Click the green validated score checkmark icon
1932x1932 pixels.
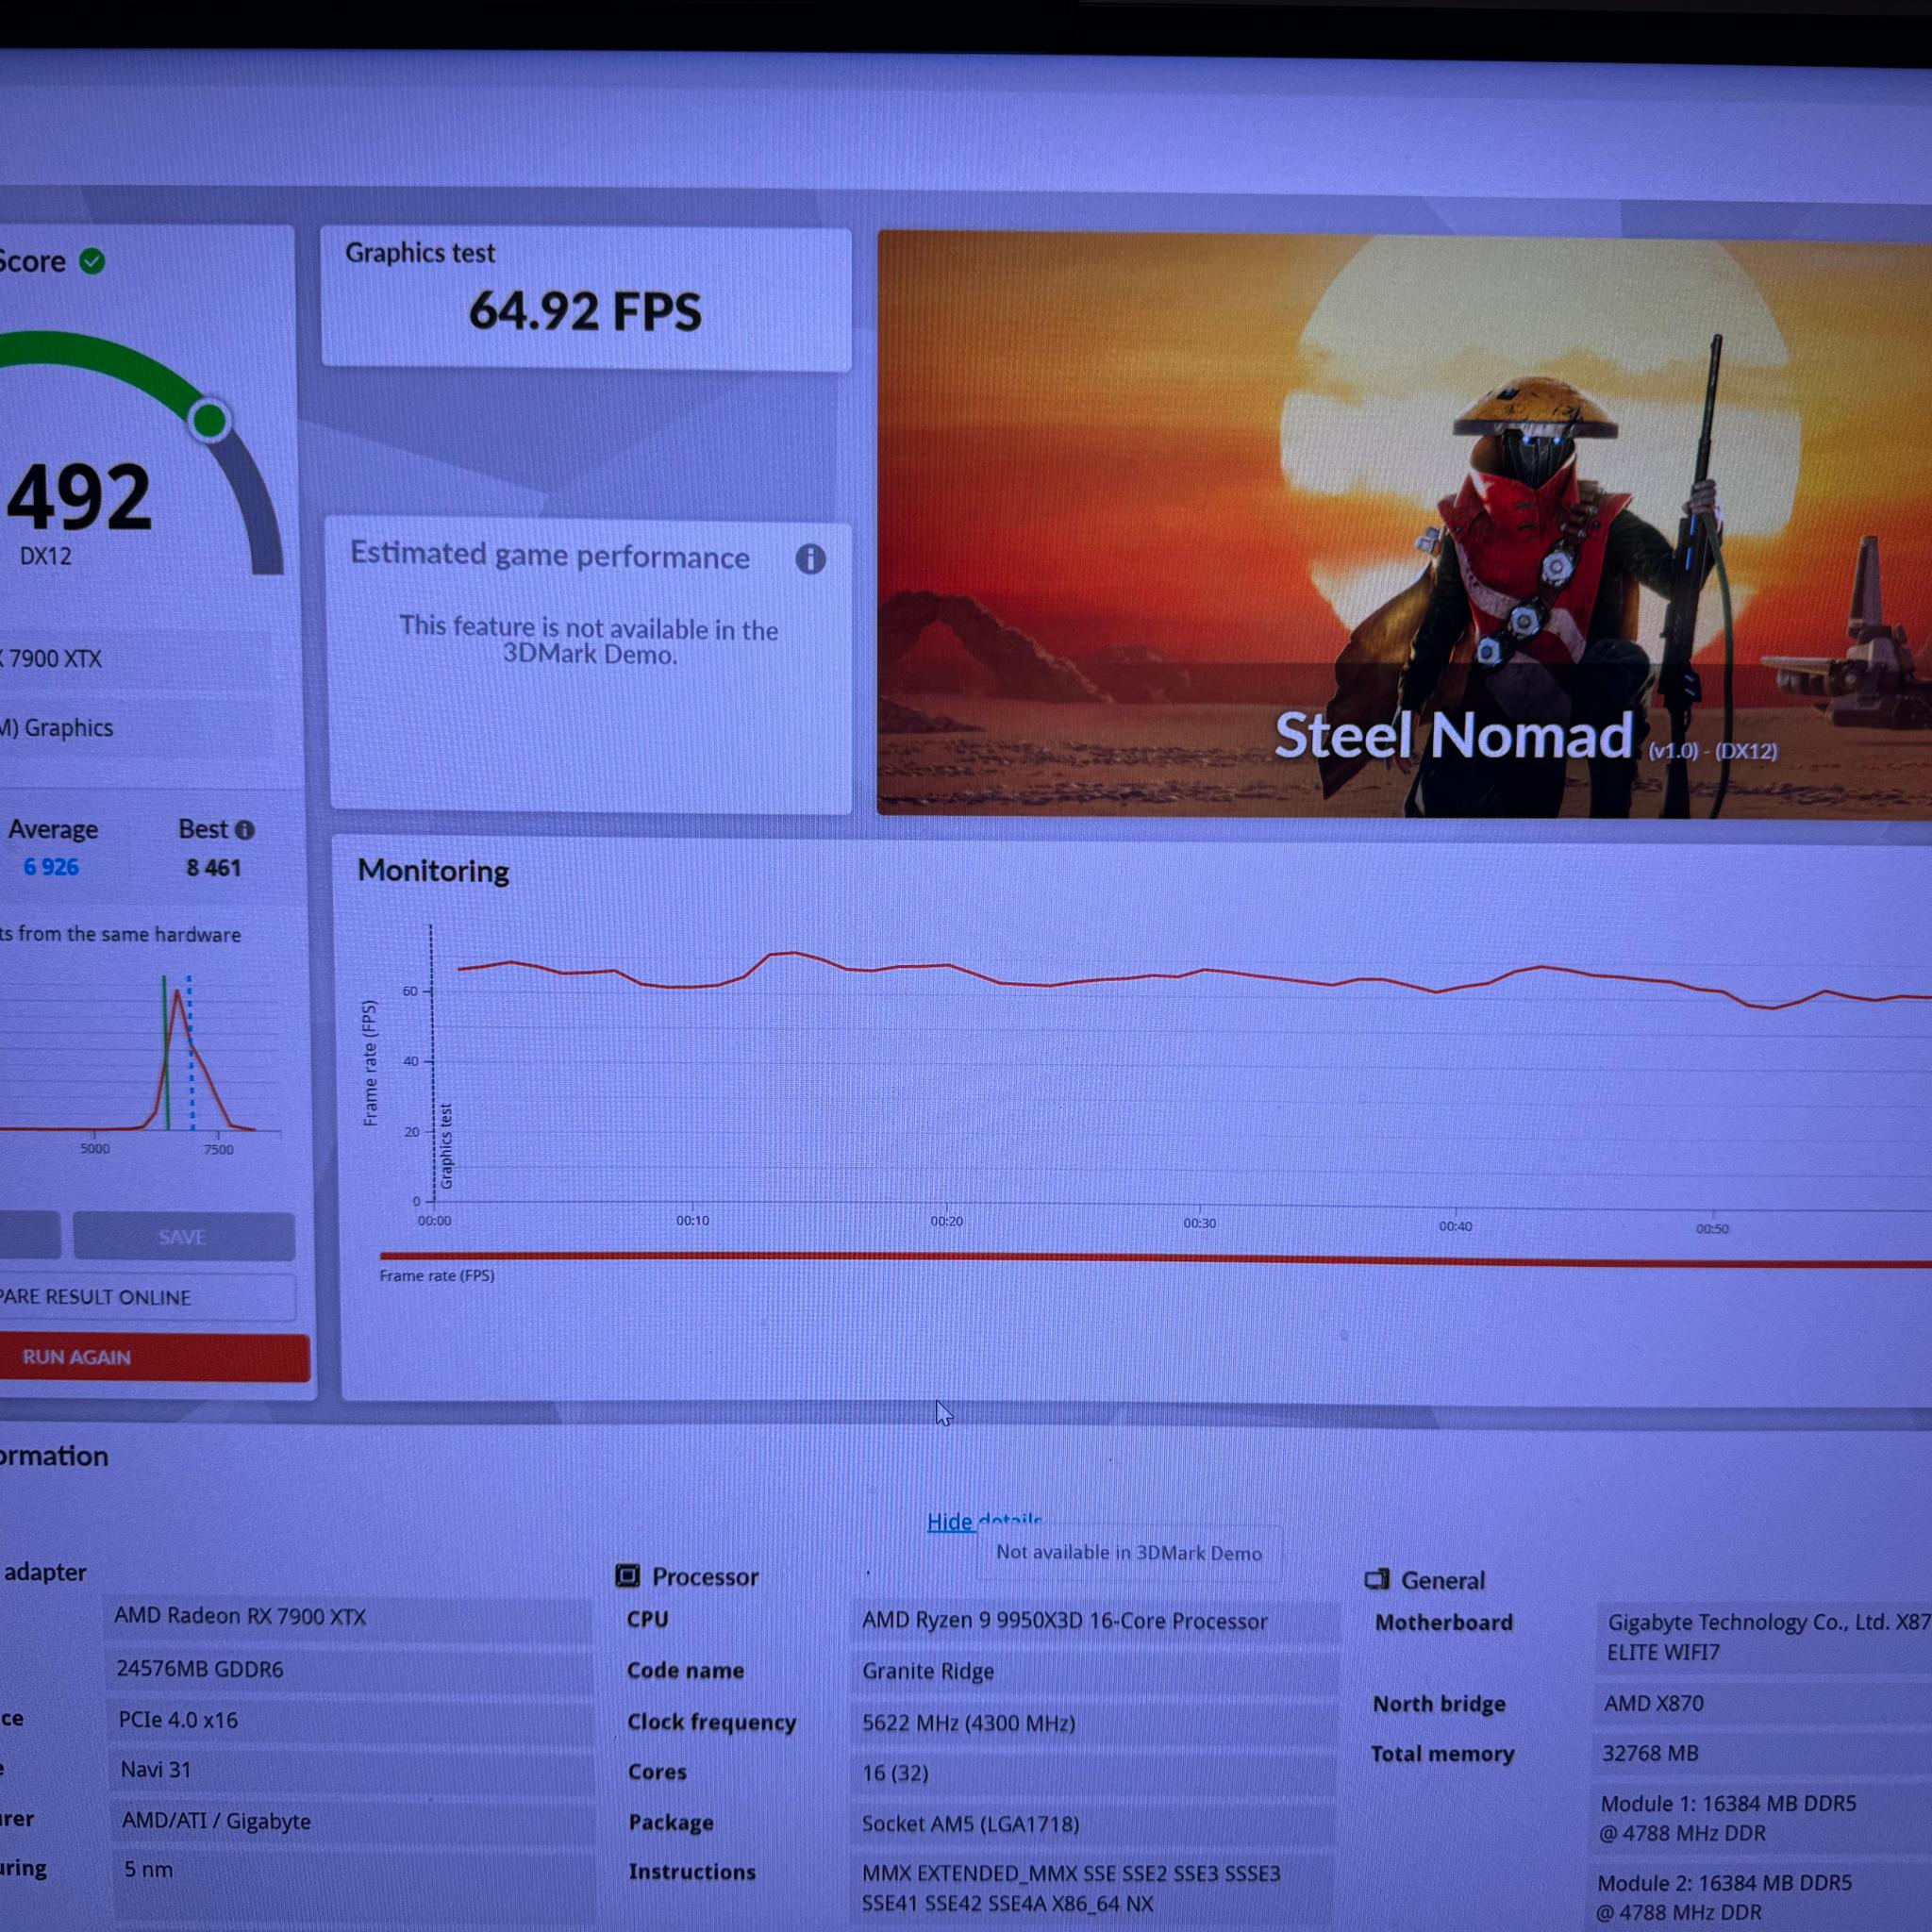[92, 261]
